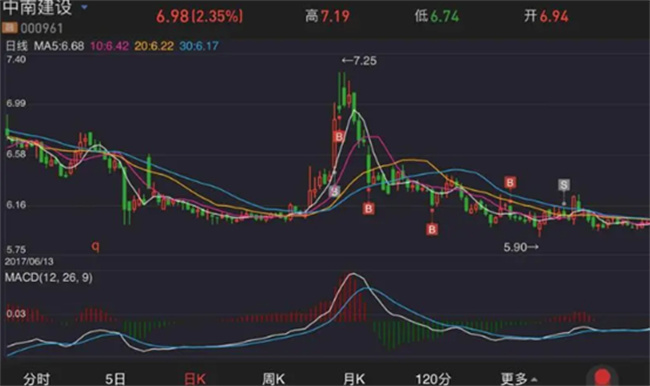
Task: Click the MA5:6.68 indicator label
Action: [x=59, y=46]
